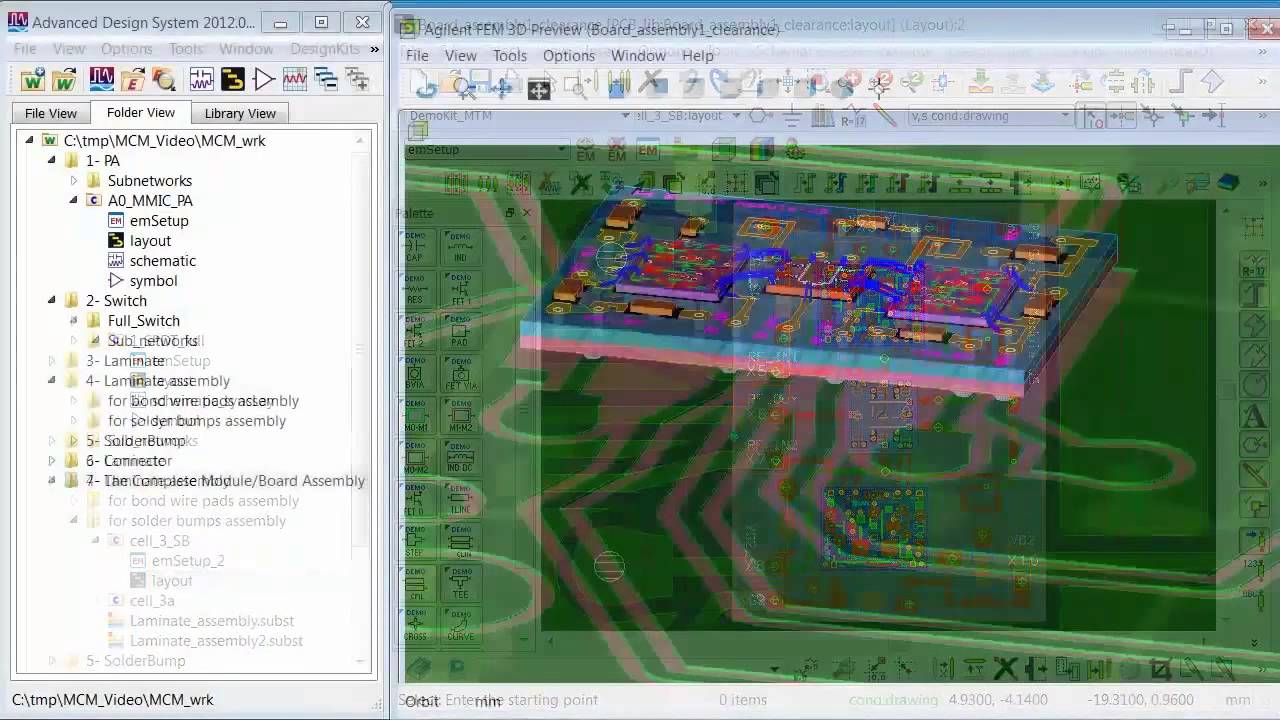The image size is (1280, 720).
Task: Switch to the Folder View tab
Action: (x=140, y=113)
